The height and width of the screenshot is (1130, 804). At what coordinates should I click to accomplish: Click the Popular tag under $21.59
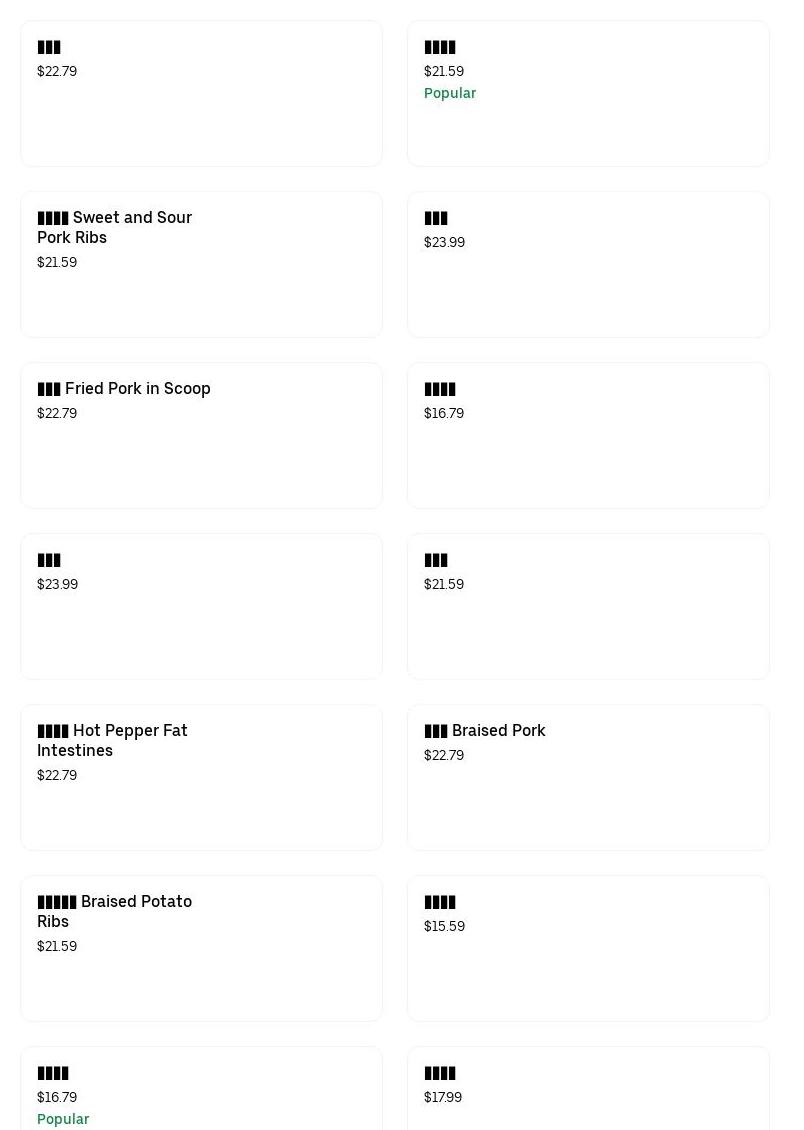pyautogui.click(x=450, y=93)
